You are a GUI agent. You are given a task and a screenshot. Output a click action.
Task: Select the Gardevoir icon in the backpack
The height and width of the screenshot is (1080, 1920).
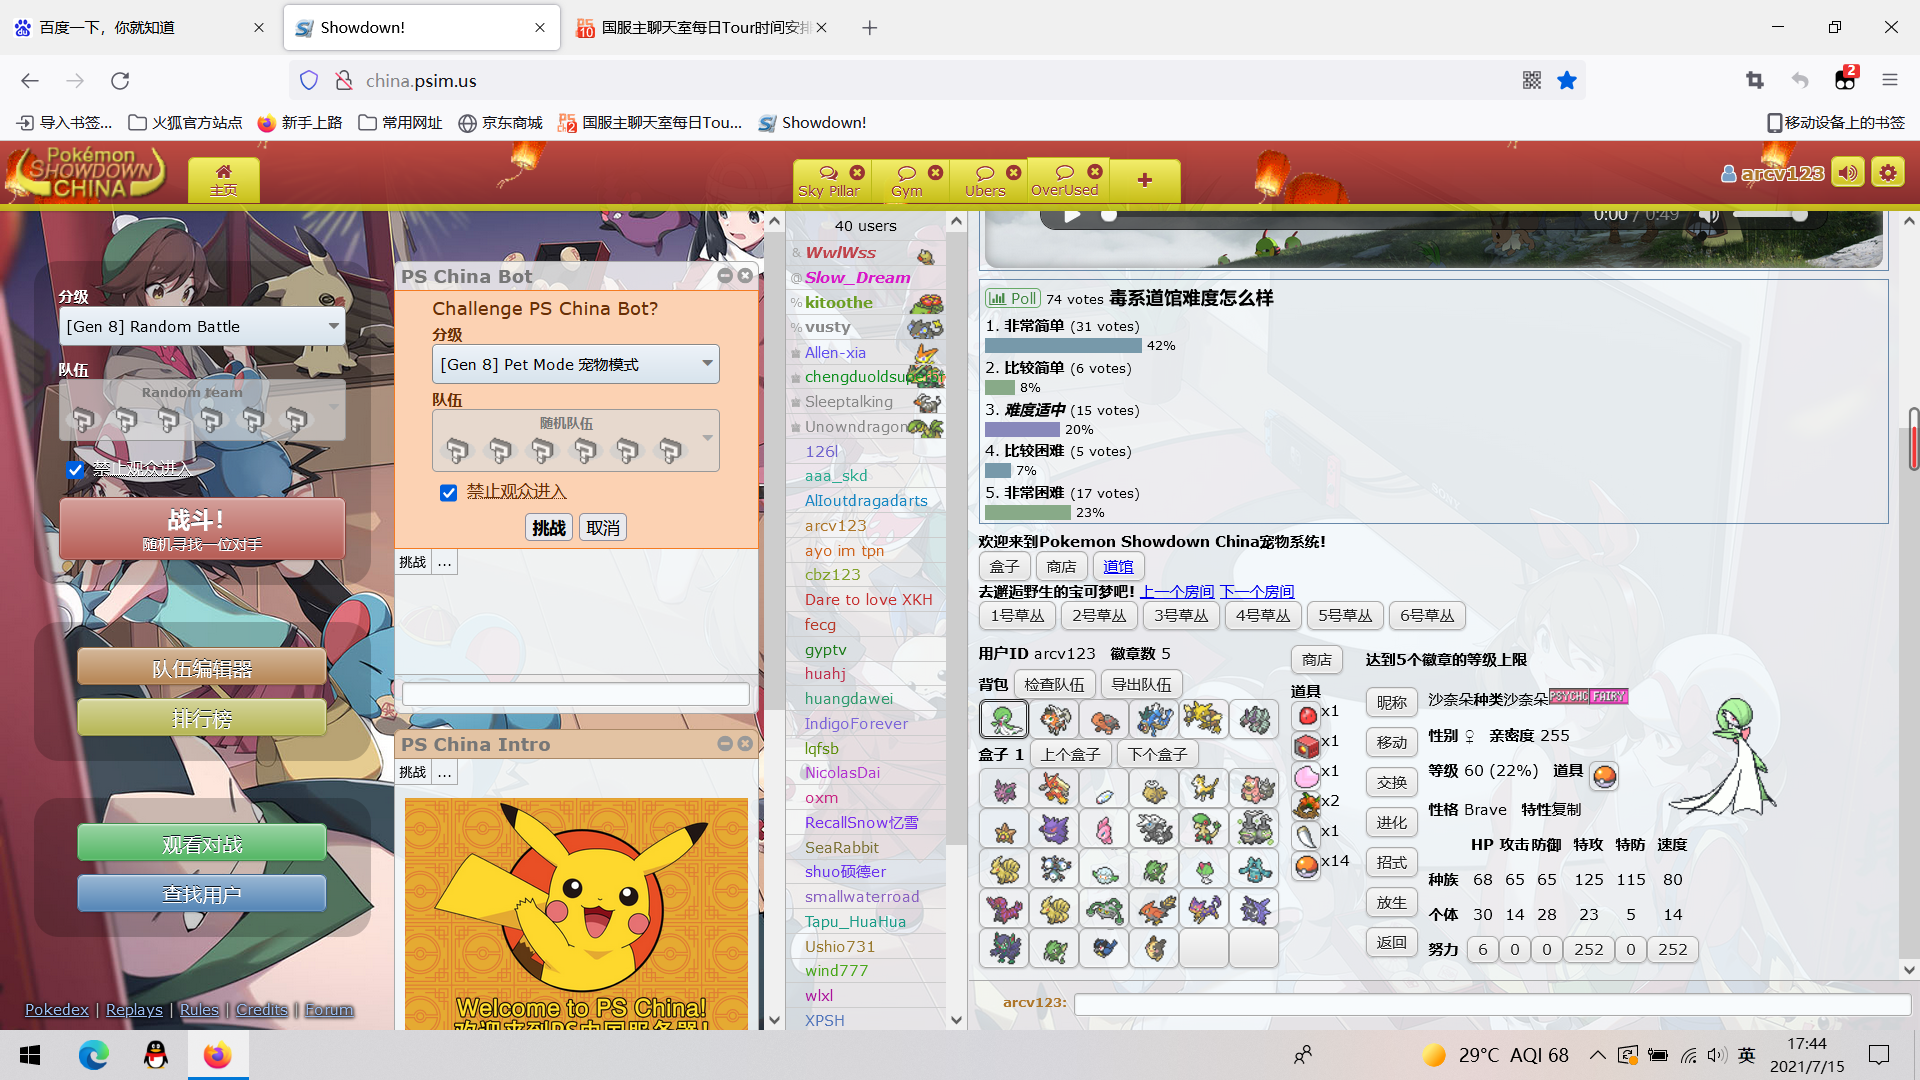coord(1004,719)
